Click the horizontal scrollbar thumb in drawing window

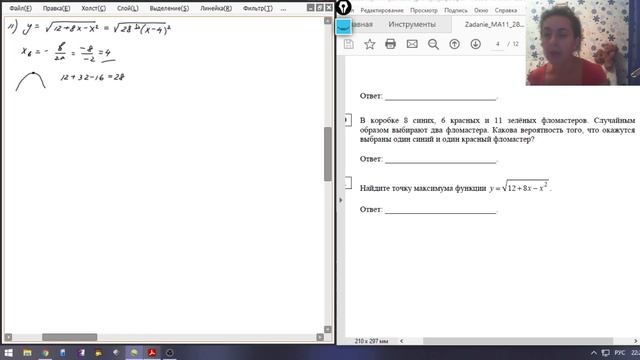[x=70, y=337]
